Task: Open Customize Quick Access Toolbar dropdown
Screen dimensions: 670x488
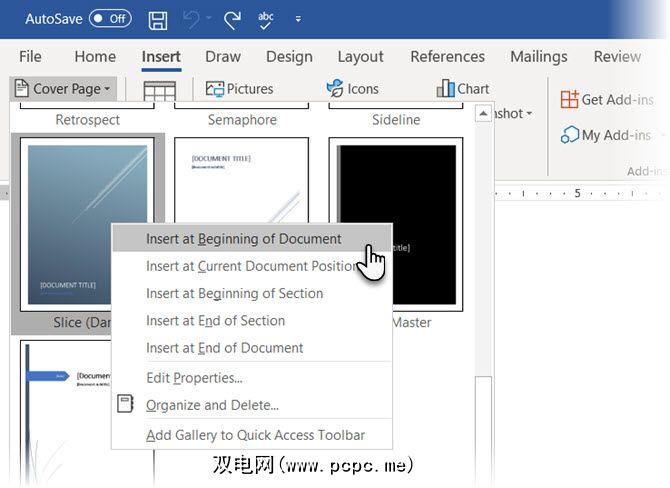Action: (298, 19)
